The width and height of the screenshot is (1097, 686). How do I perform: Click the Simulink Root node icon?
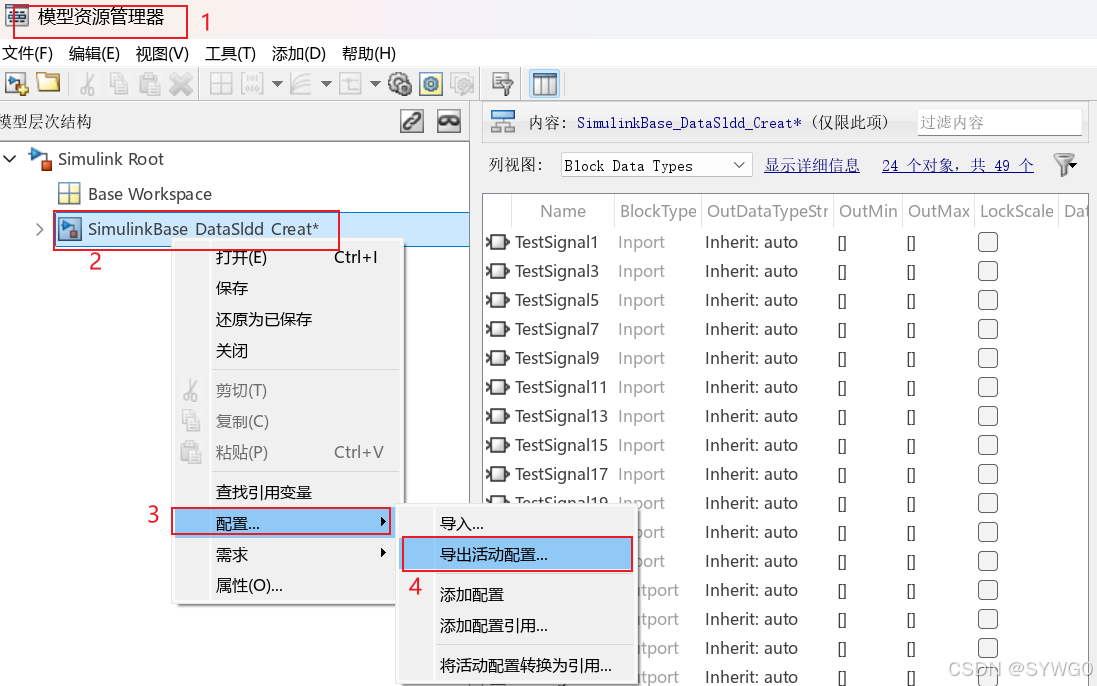[40, 159]
